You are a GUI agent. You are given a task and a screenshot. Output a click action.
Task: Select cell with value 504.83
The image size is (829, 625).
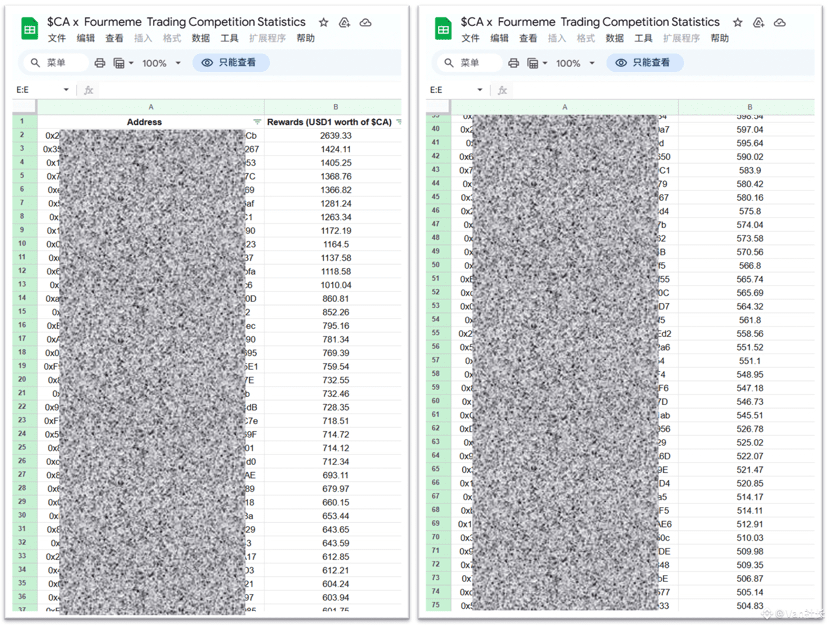[x=749, y=606]
